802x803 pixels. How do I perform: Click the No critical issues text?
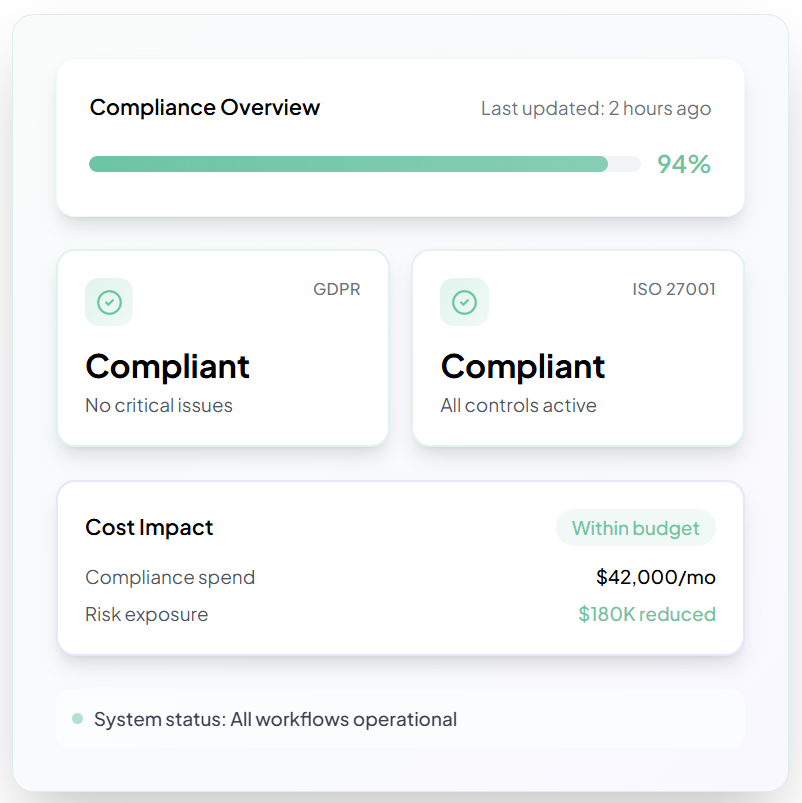pyautogui.click(x=159, y=405)
